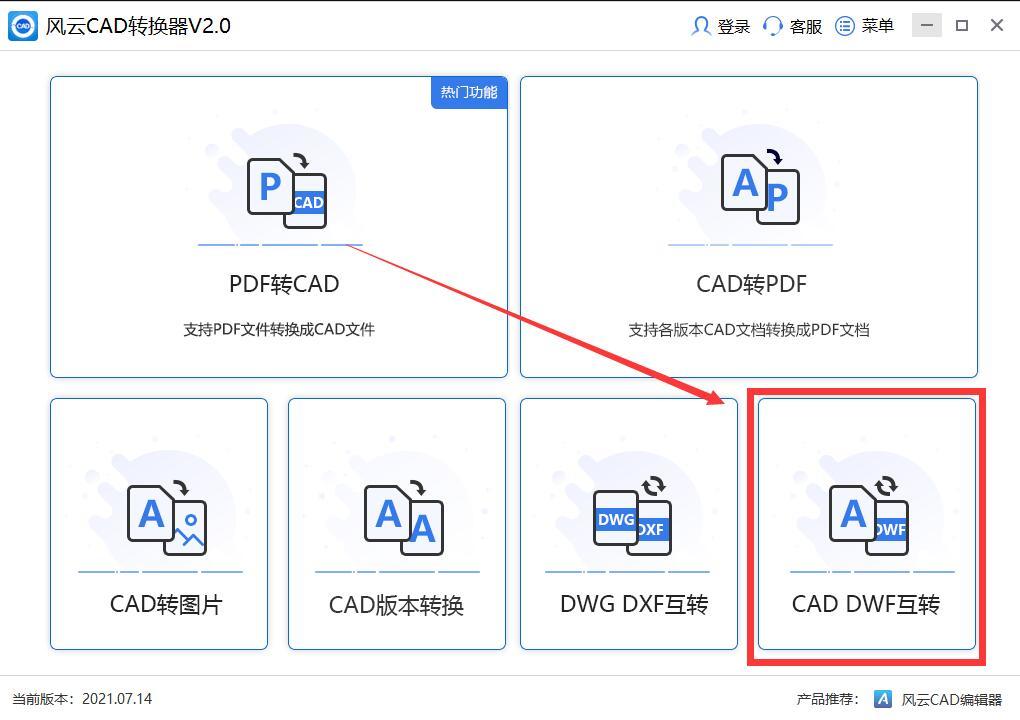Click the circular list menu icon
The height and width of the screenshot is (720, 1020).
pyautogui.click(x=844, y=26)
